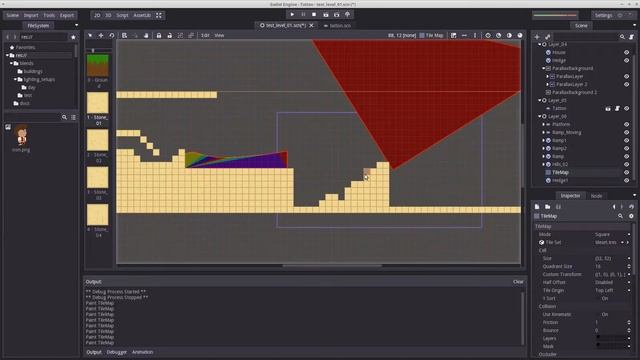Image resolution: width=640 pixels, height=360 pixels.
Task: Open Tattoo node's scene in editor
Action: pos(608,108)
